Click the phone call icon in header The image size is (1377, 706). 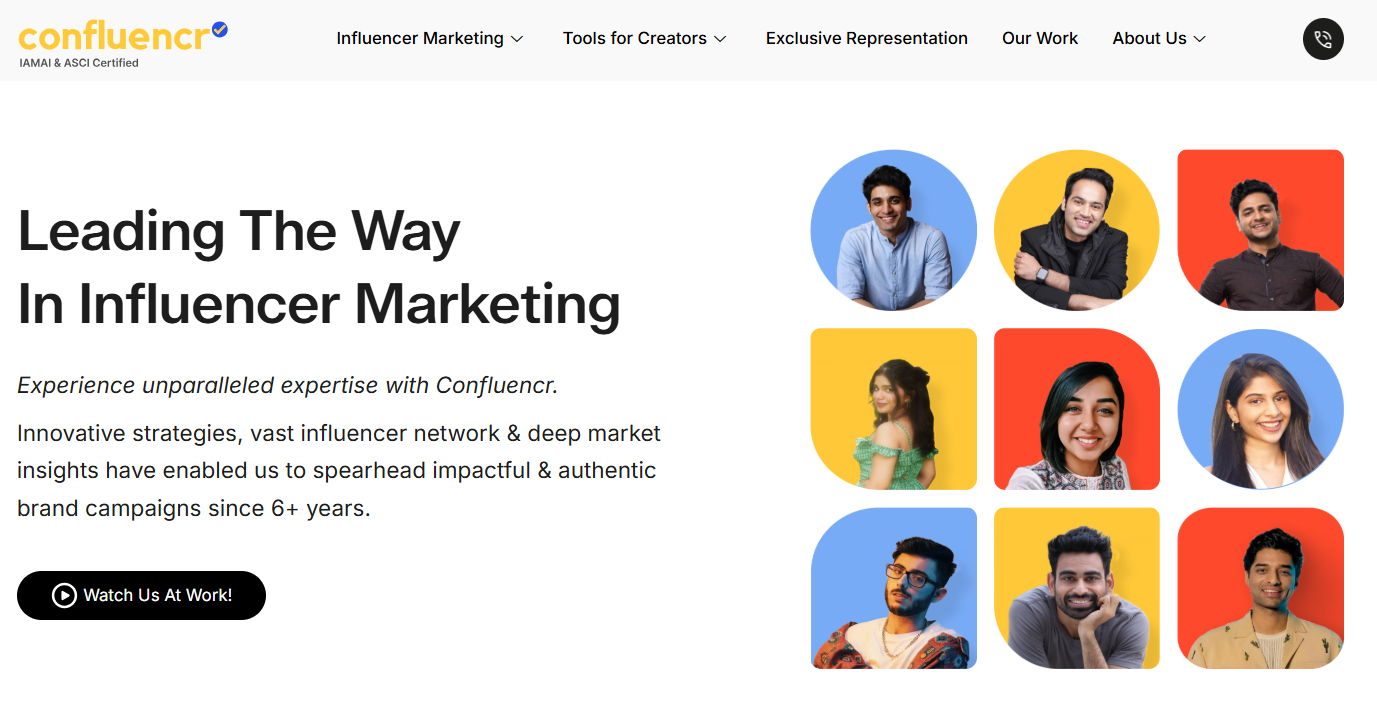(1323, 39)
